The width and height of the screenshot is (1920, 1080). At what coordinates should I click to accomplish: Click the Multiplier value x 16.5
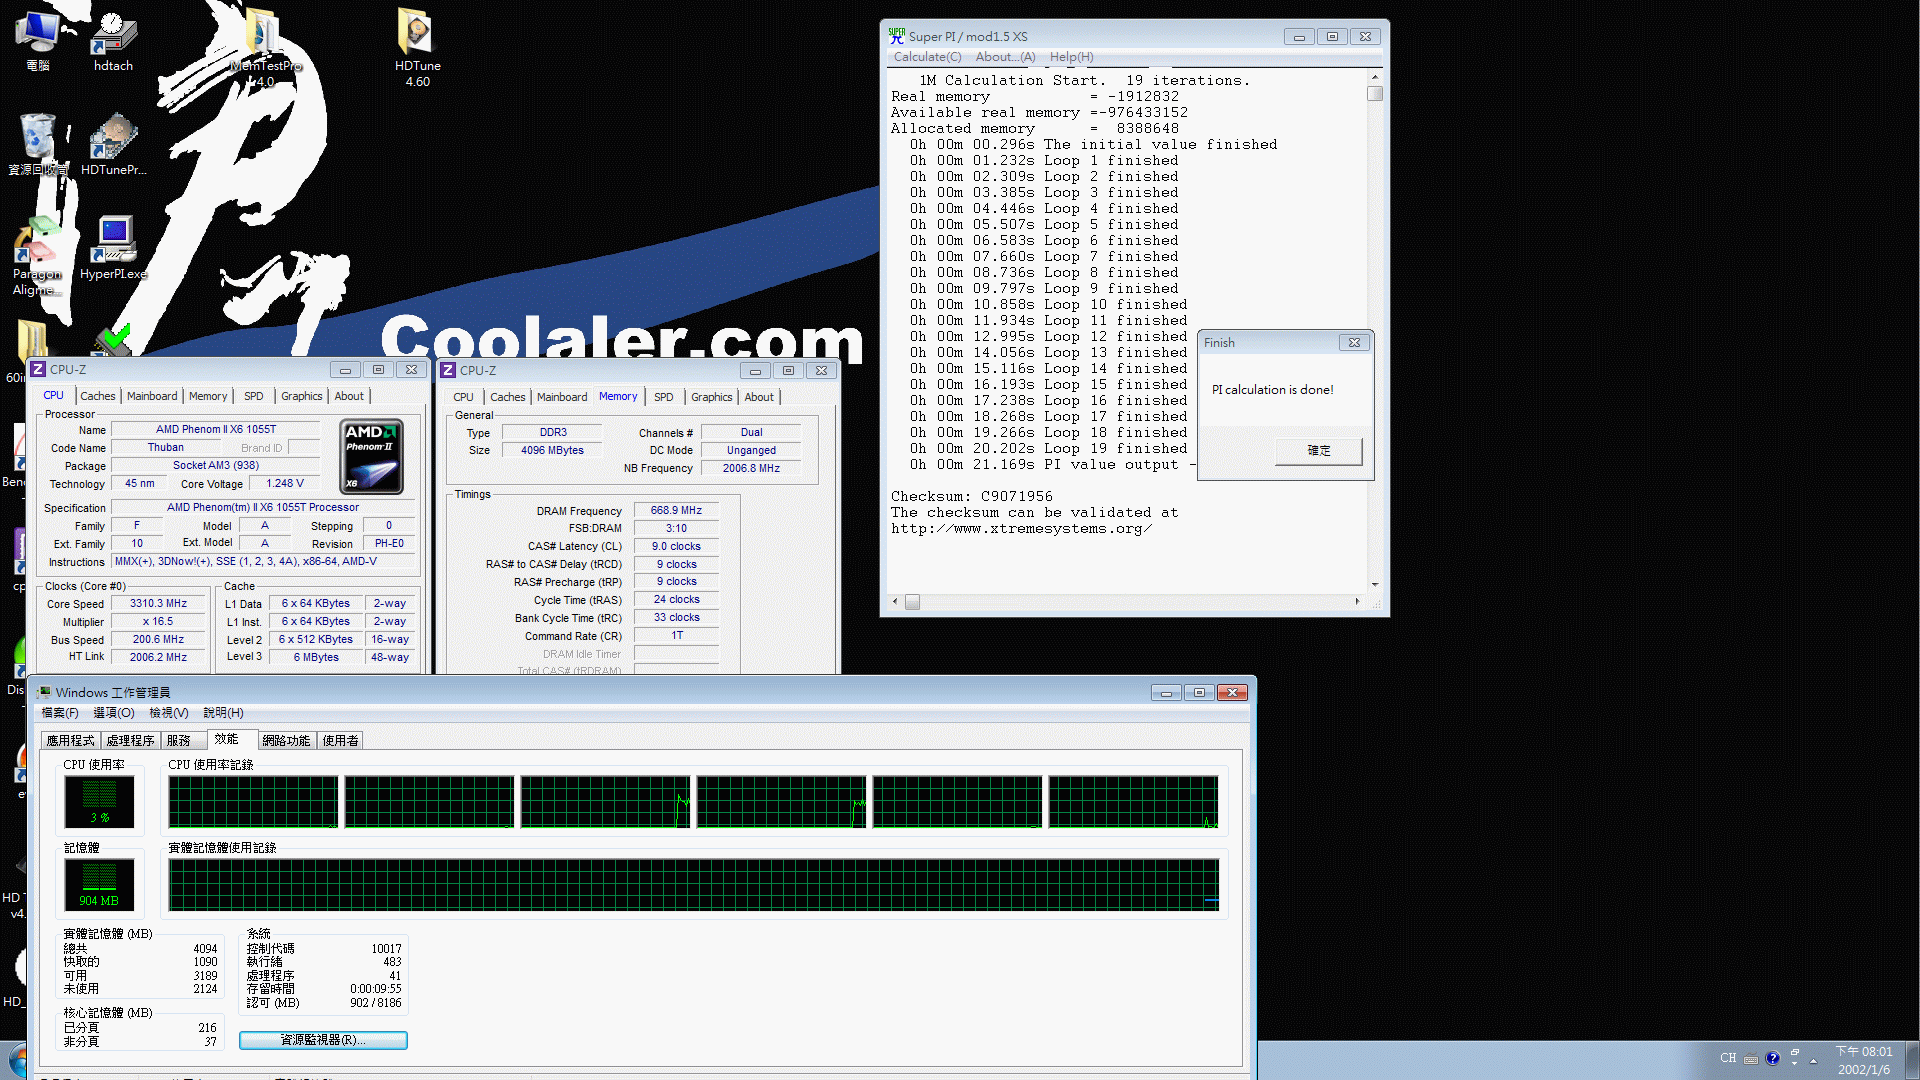point(158,622)
